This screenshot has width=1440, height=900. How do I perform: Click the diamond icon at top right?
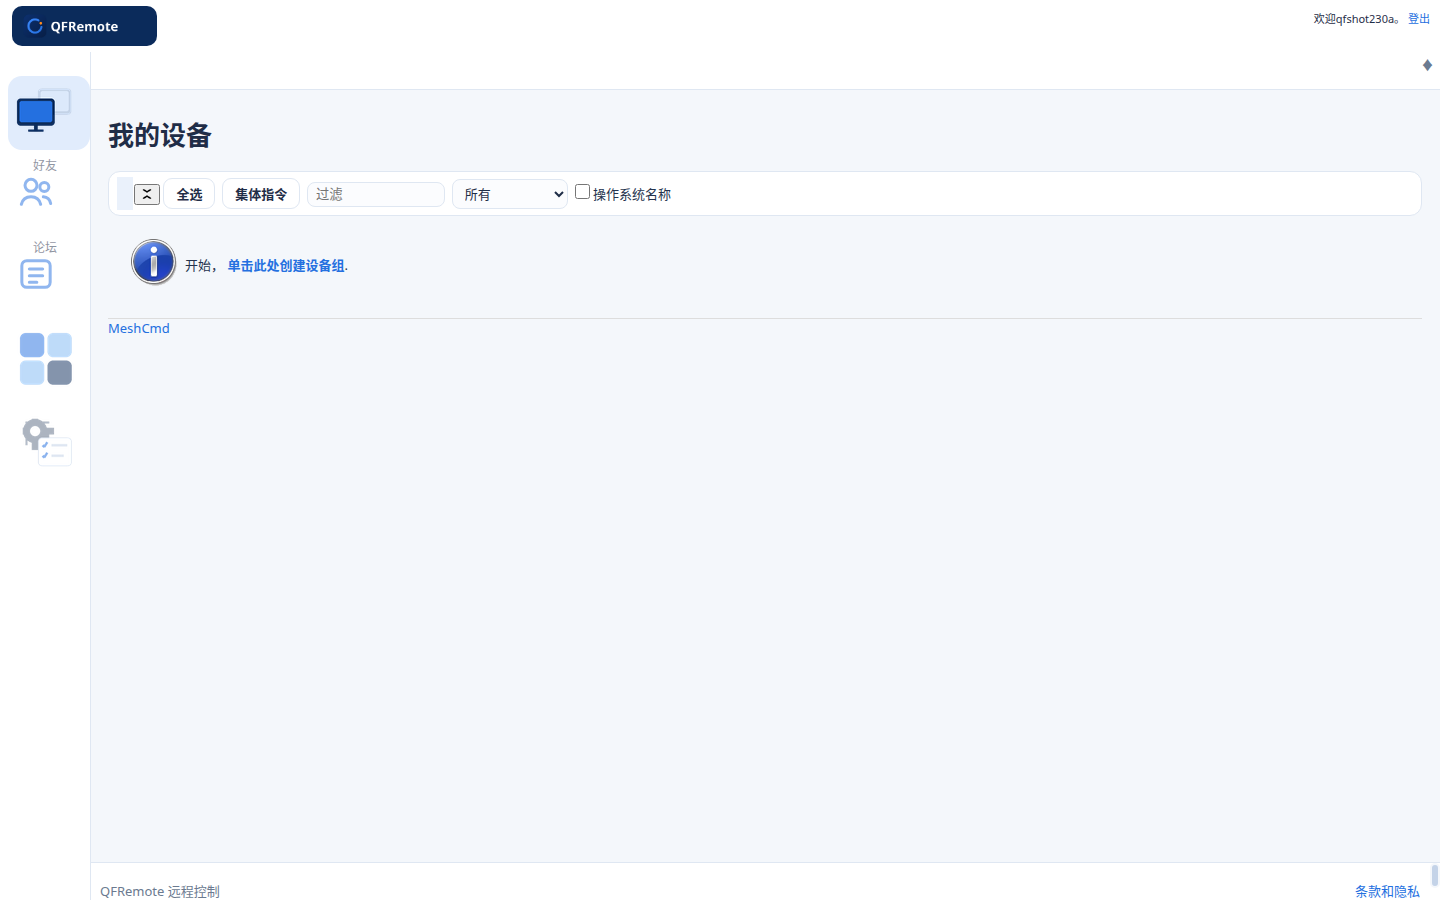coord(1427,65)
